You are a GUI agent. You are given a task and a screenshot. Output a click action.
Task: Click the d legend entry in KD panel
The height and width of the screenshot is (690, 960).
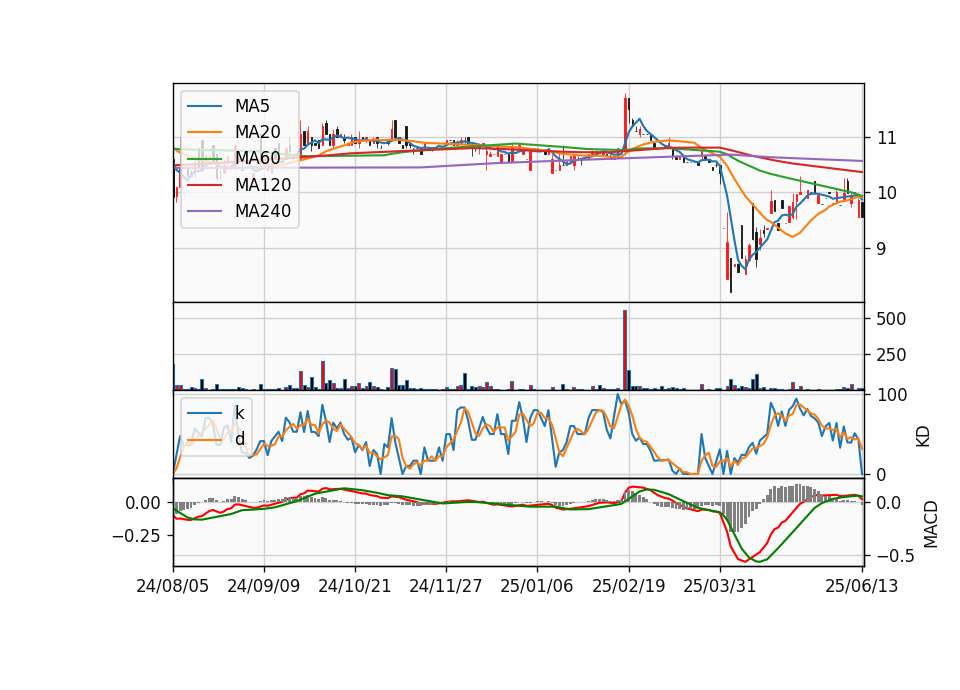tap(240, 438)
